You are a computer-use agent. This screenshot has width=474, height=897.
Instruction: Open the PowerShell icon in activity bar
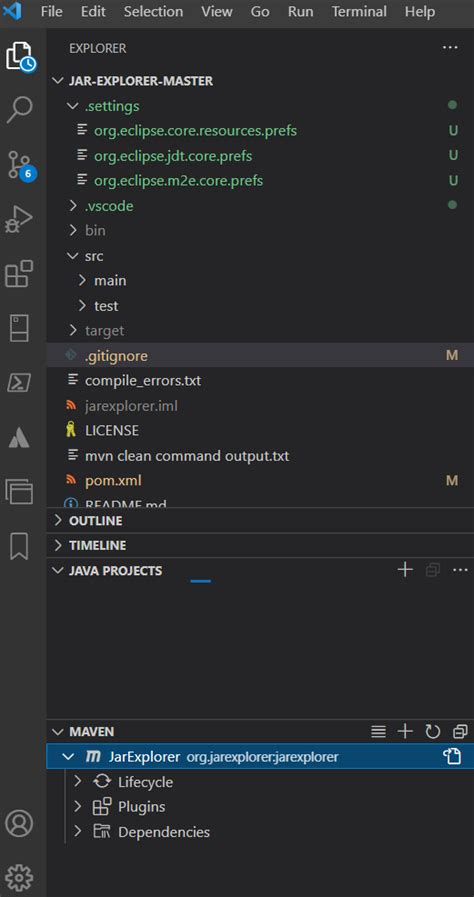(x=19, y=383)
